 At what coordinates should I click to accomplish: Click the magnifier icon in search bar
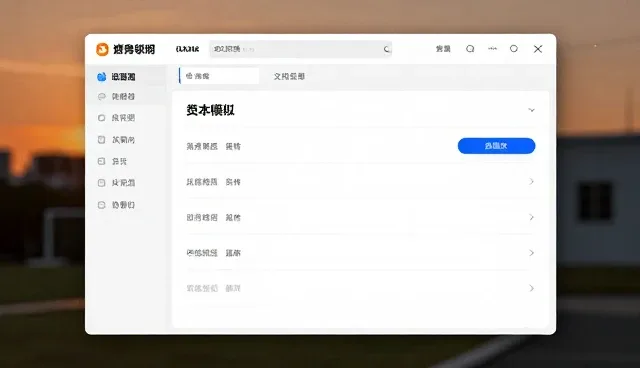pos(386,49)
